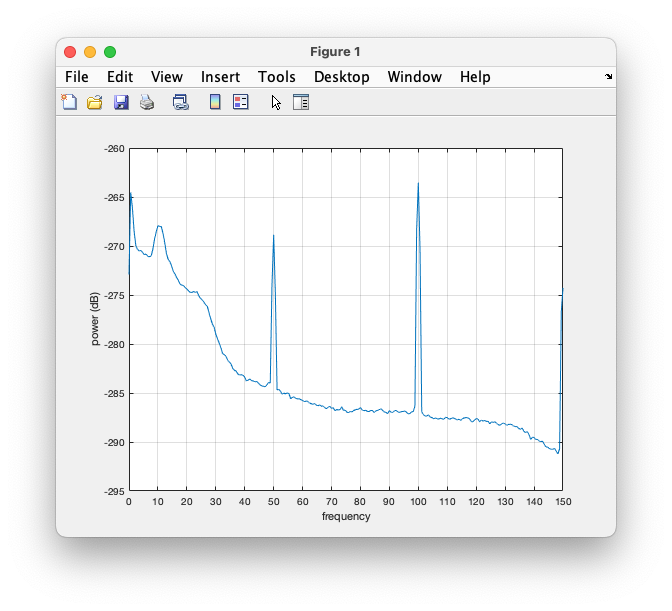Open the File menu

tap(77, 77)
